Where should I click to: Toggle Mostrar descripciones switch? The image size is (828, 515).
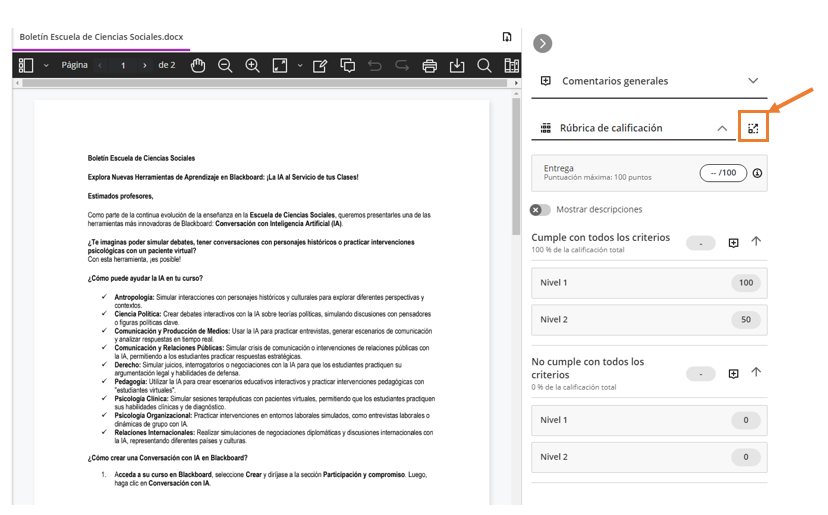click(x=540, y=210)
